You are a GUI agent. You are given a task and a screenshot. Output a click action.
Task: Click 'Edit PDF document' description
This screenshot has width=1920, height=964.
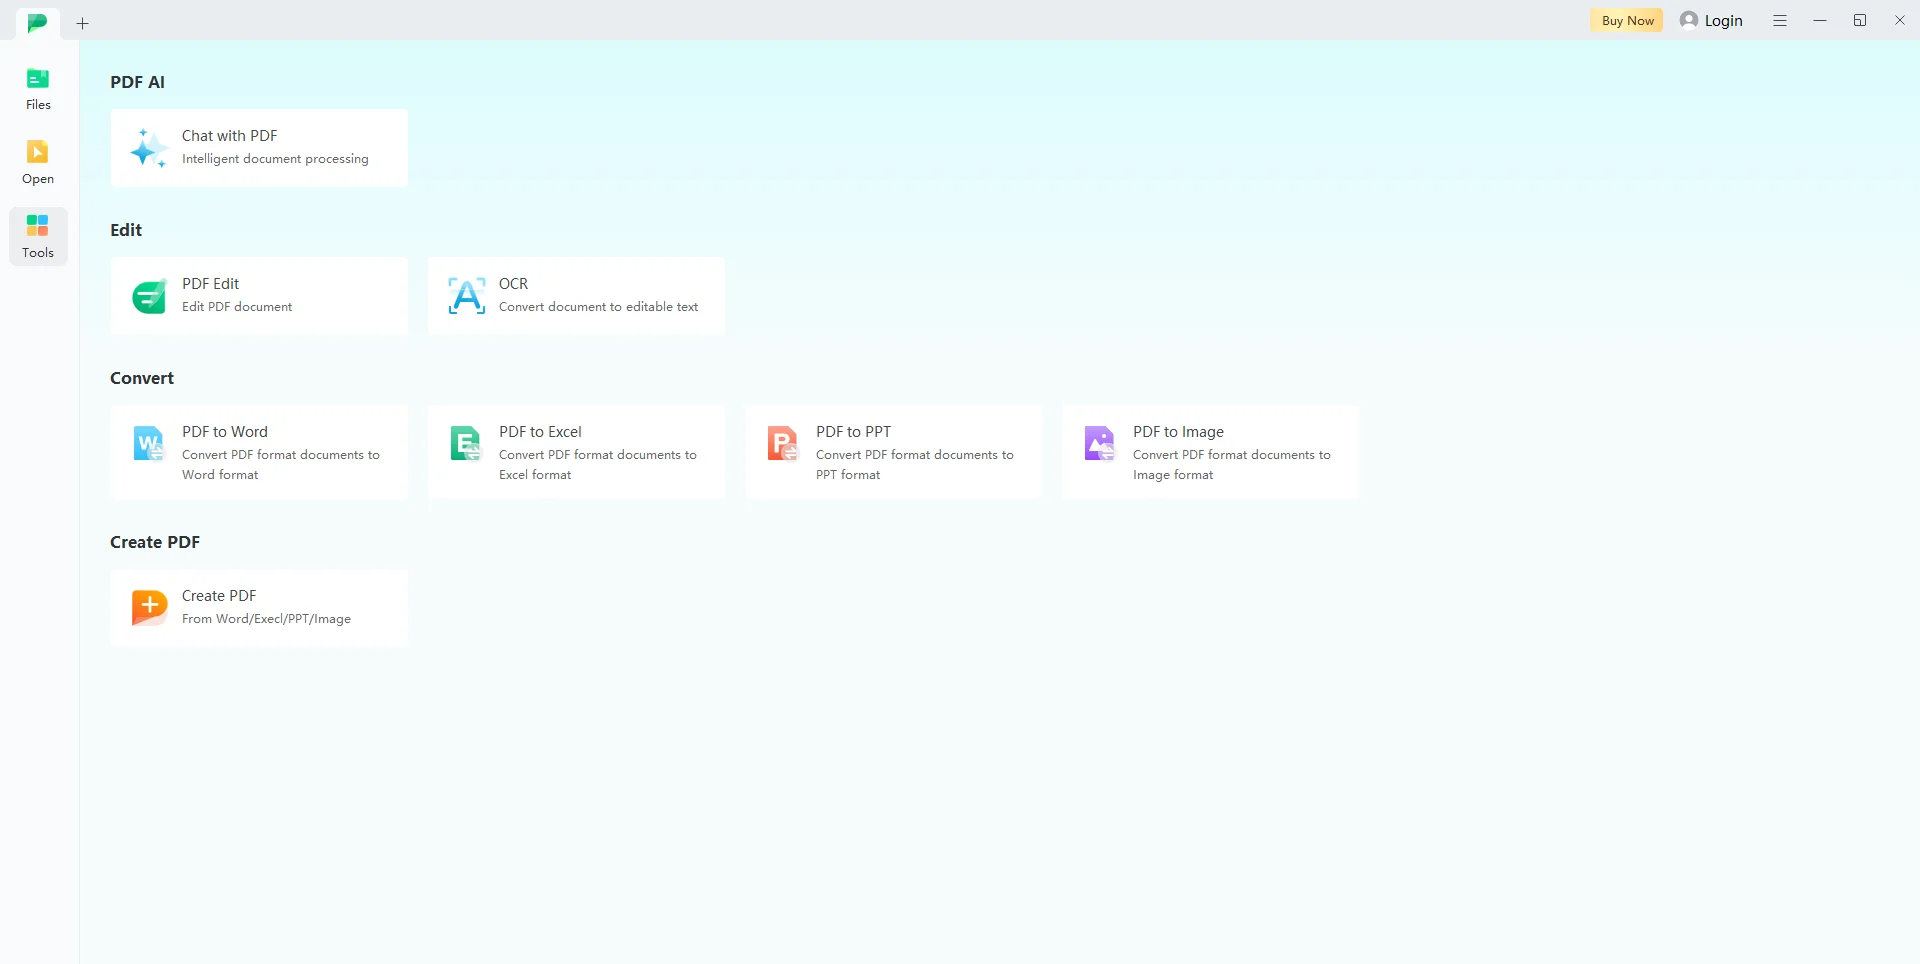pyautogui.click(x=237, y=307)
